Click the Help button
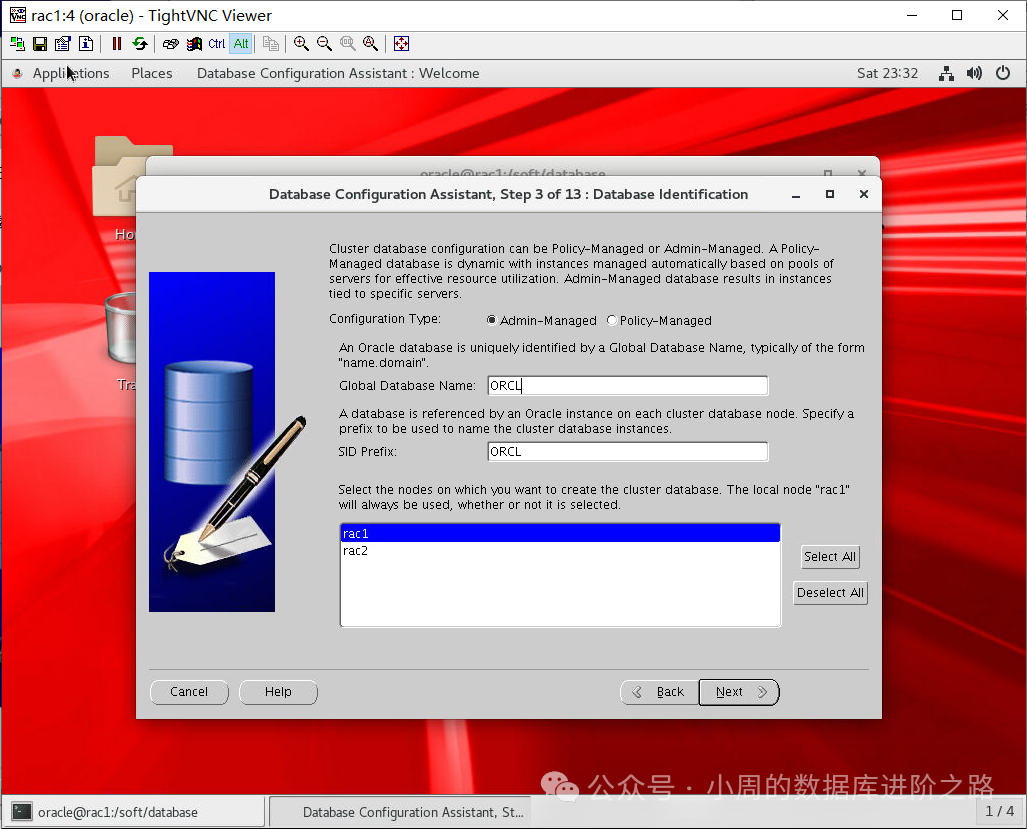 coord(278,692)
